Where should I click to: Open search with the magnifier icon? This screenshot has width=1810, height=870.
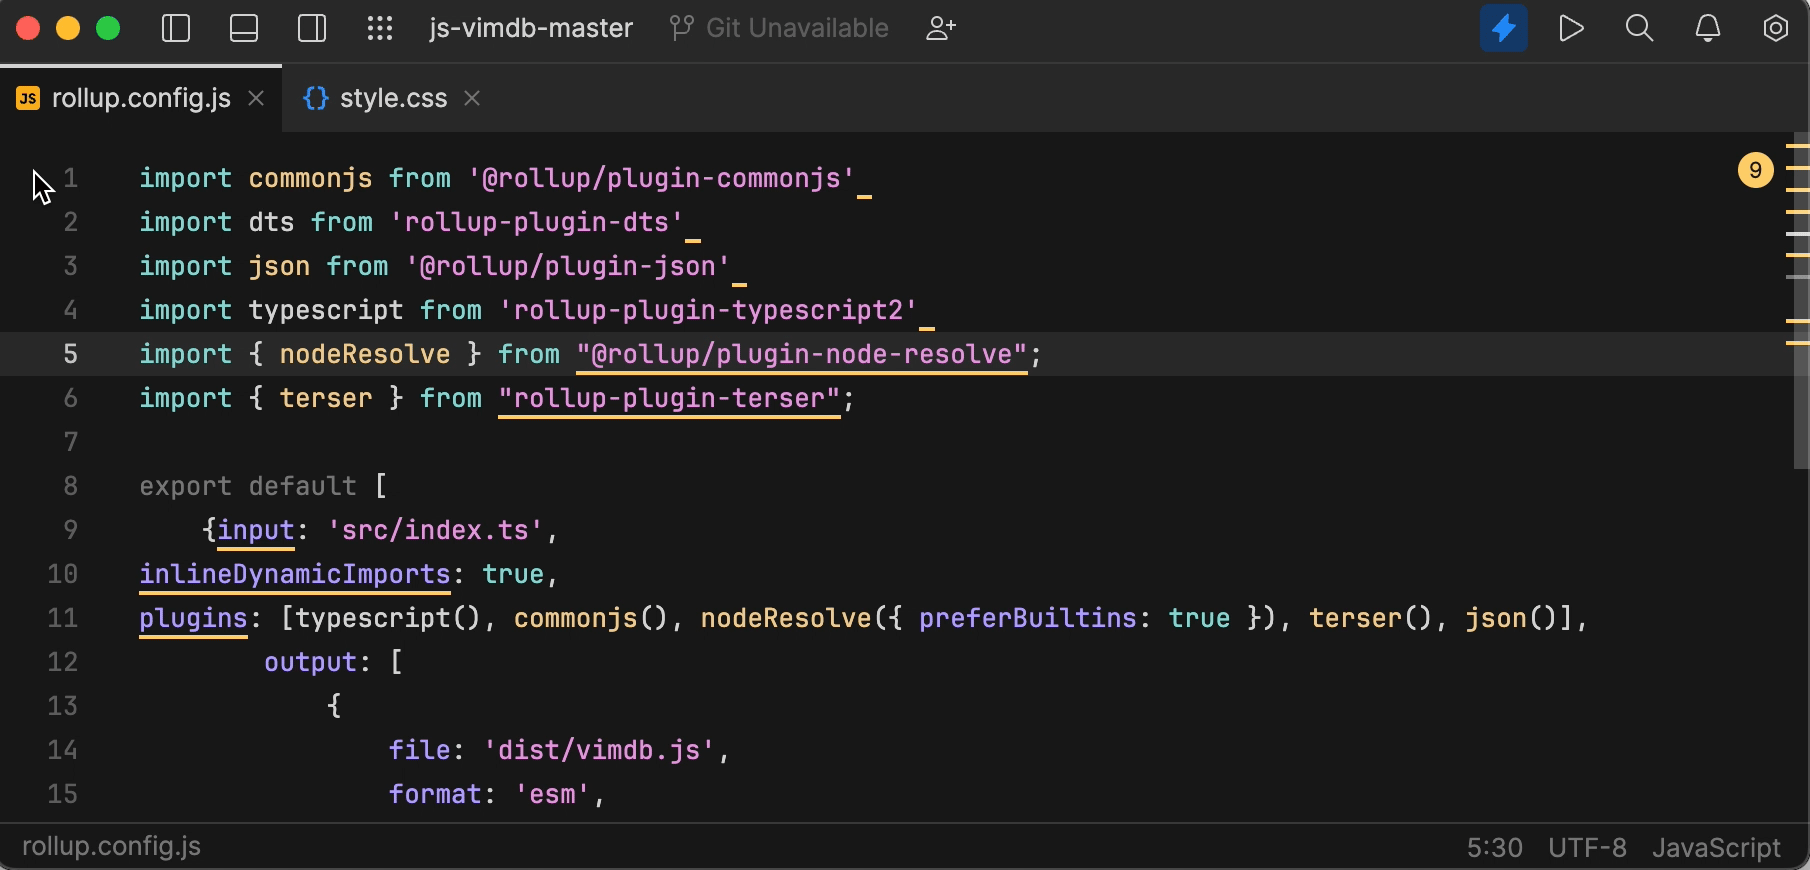pos(1639,28)
